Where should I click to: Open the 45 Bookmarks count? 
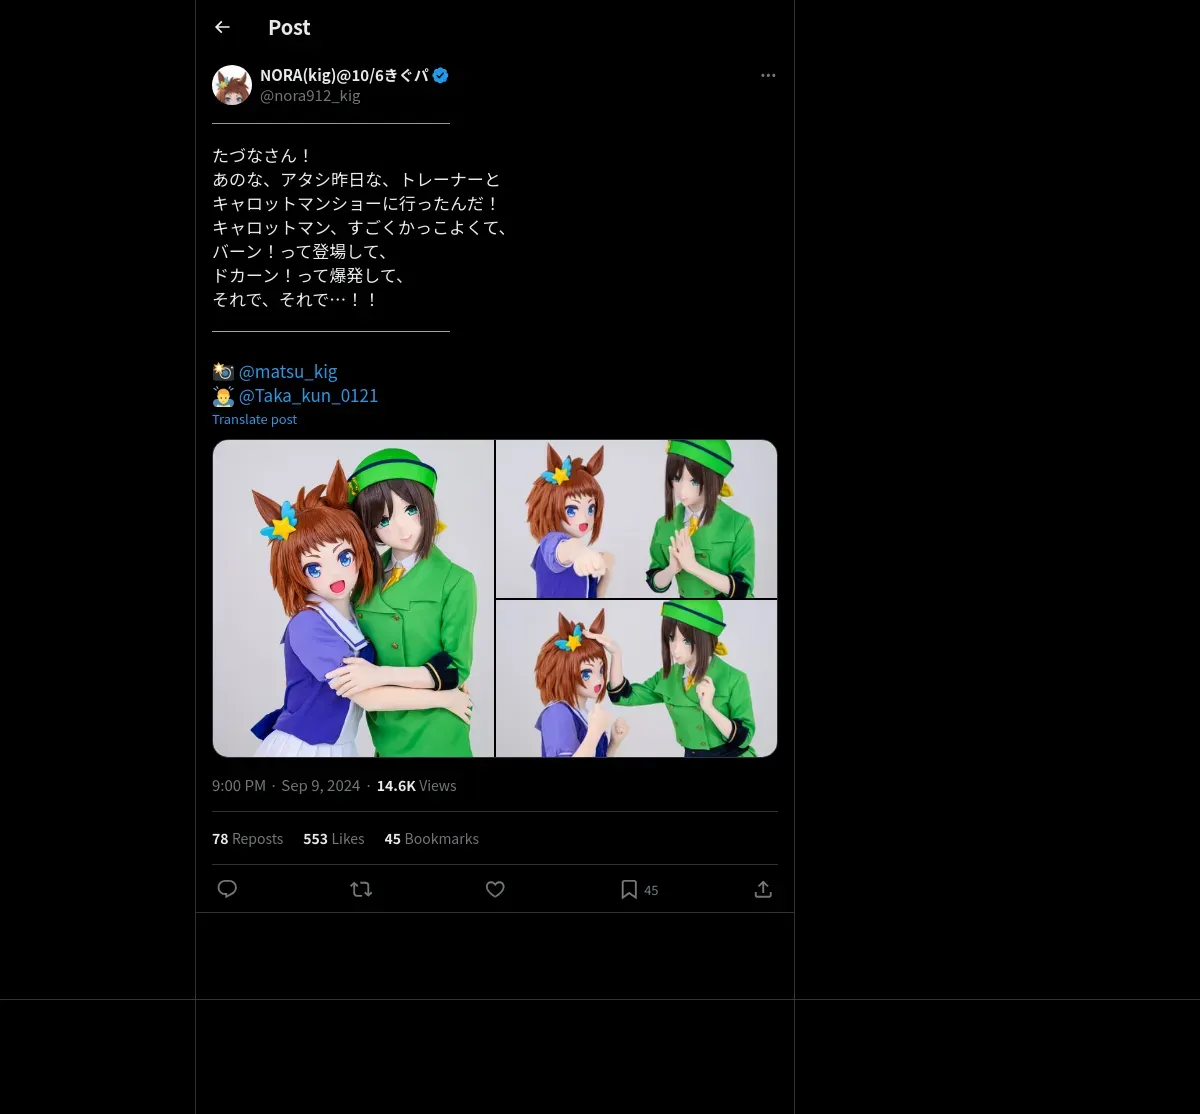(x=431, y=839)
